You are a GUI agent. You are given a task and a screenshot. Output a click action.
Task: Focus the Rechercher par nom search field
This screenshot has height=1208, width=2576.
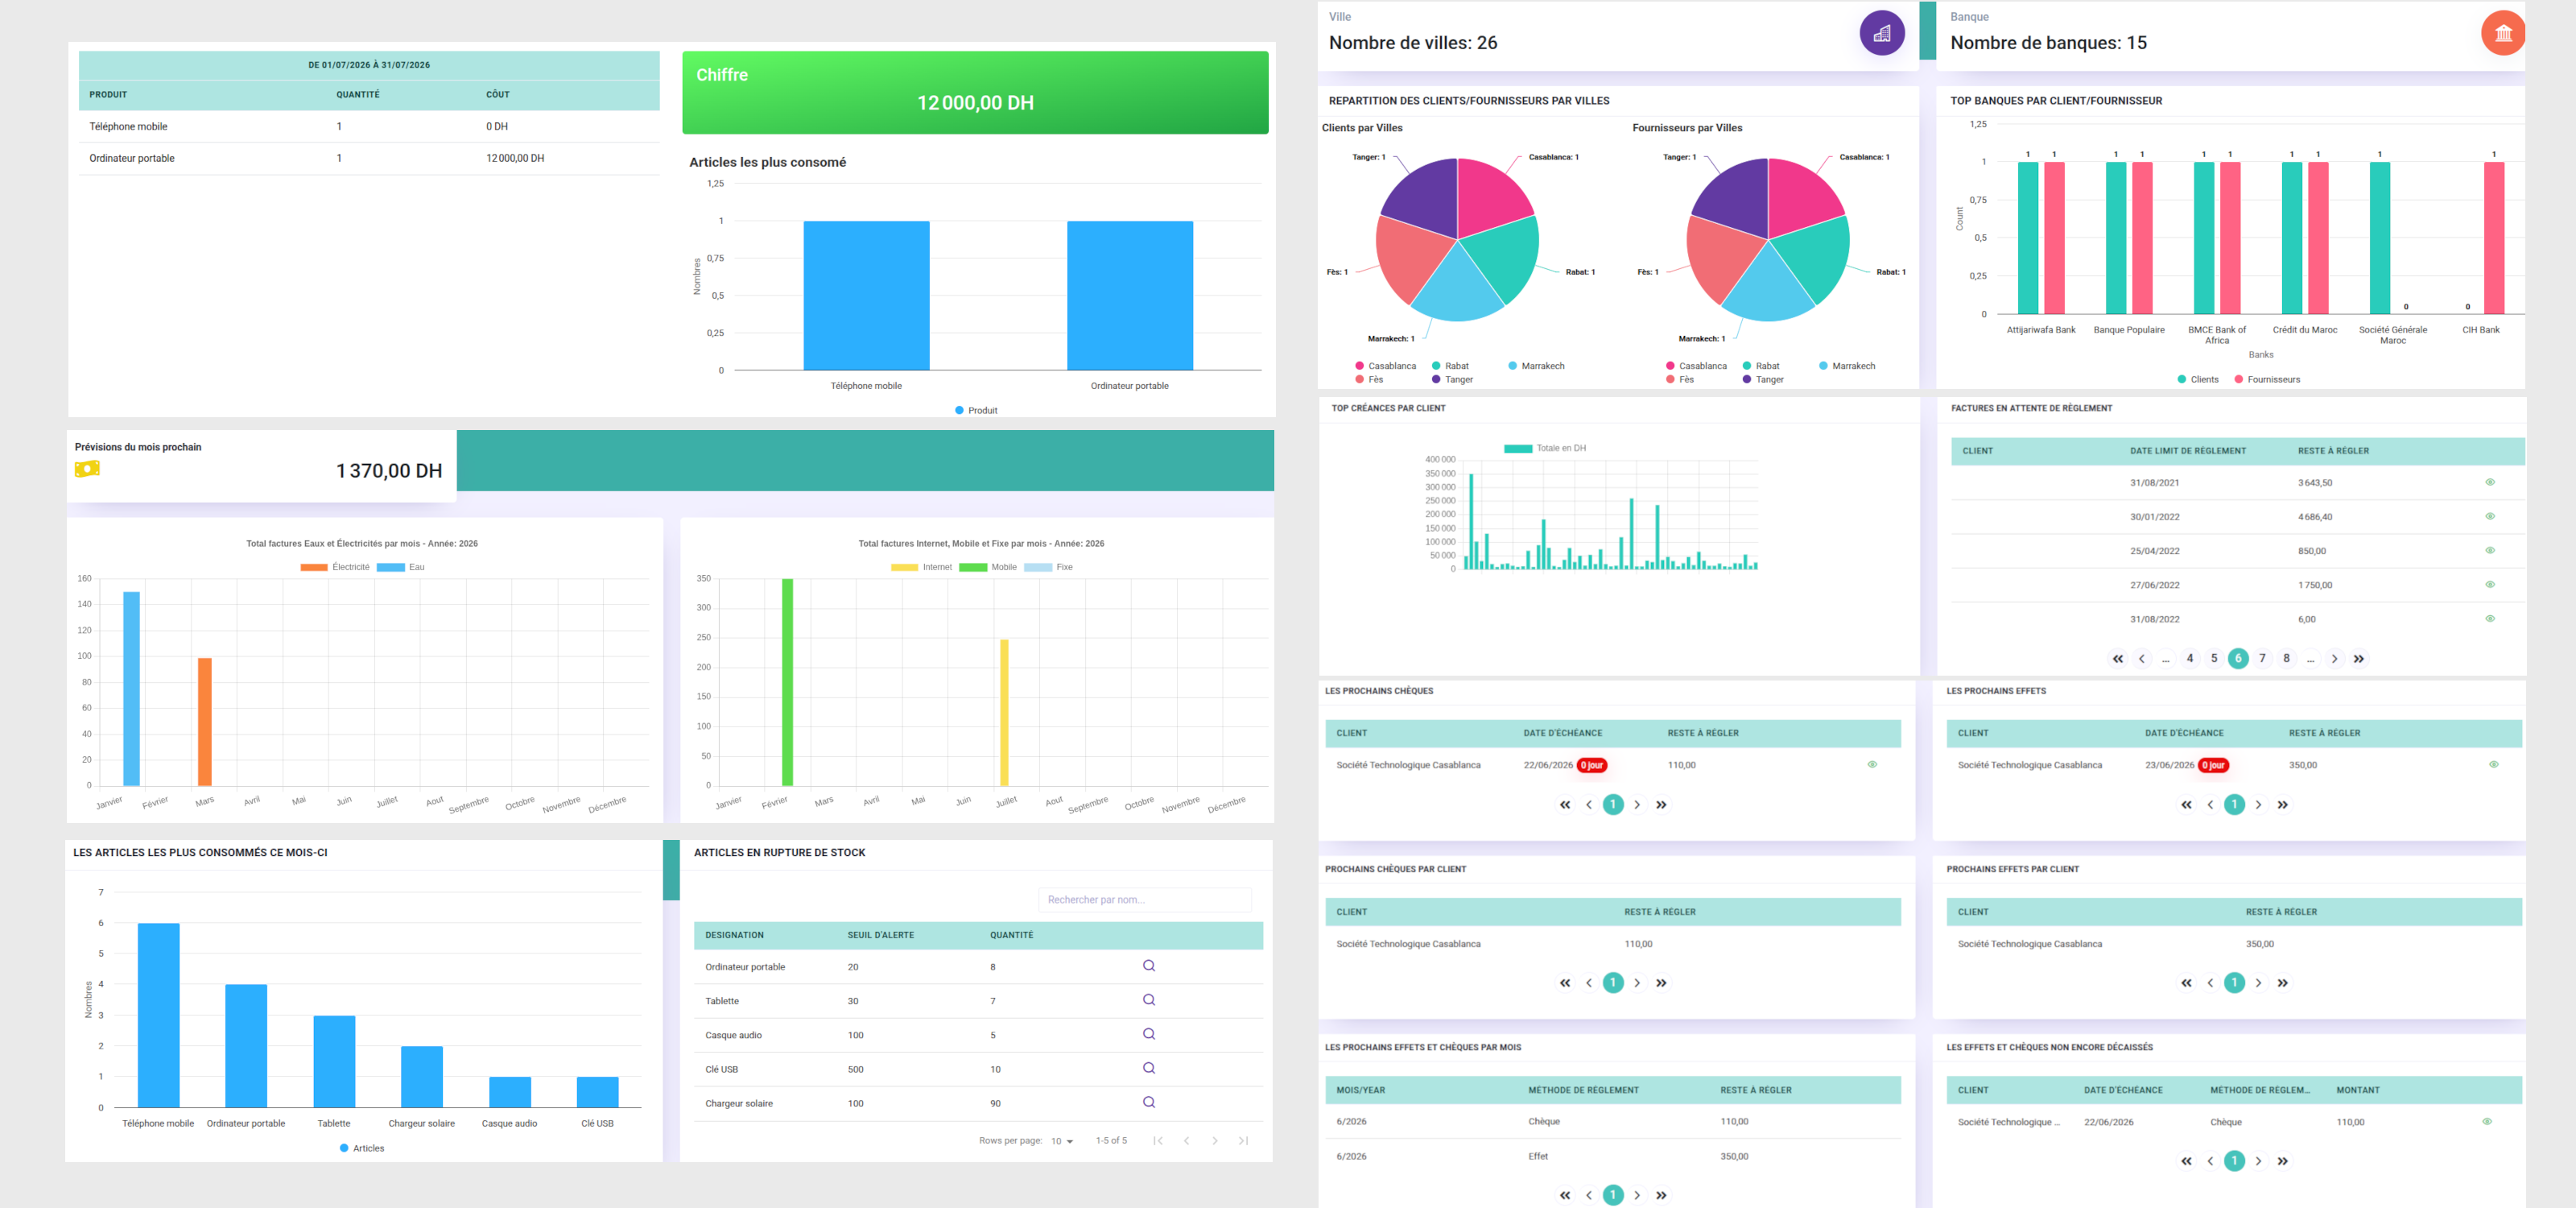pyautogui.click(x=1145, y=900)
